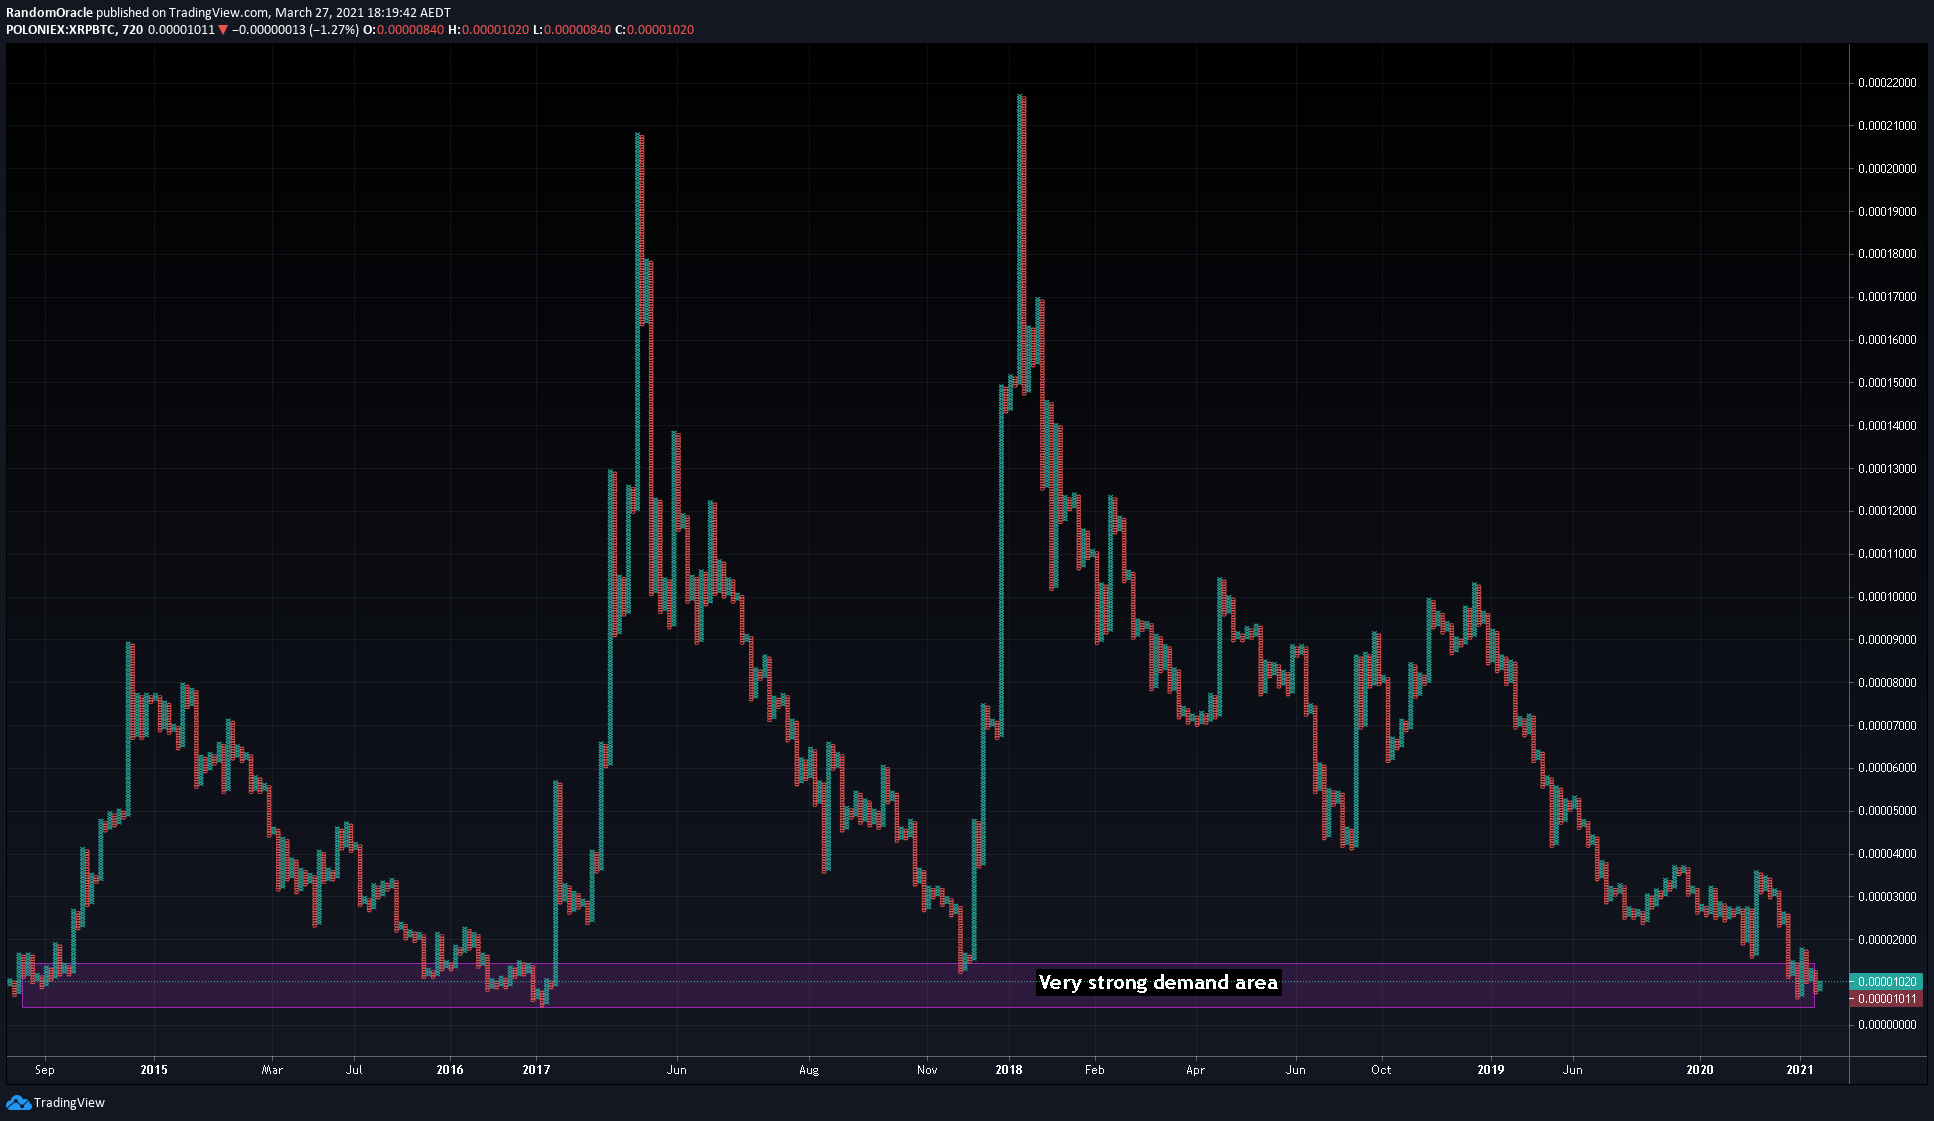Click the change percentage (−1.27%) in header
The image size is (1934, 1121).
334,30
